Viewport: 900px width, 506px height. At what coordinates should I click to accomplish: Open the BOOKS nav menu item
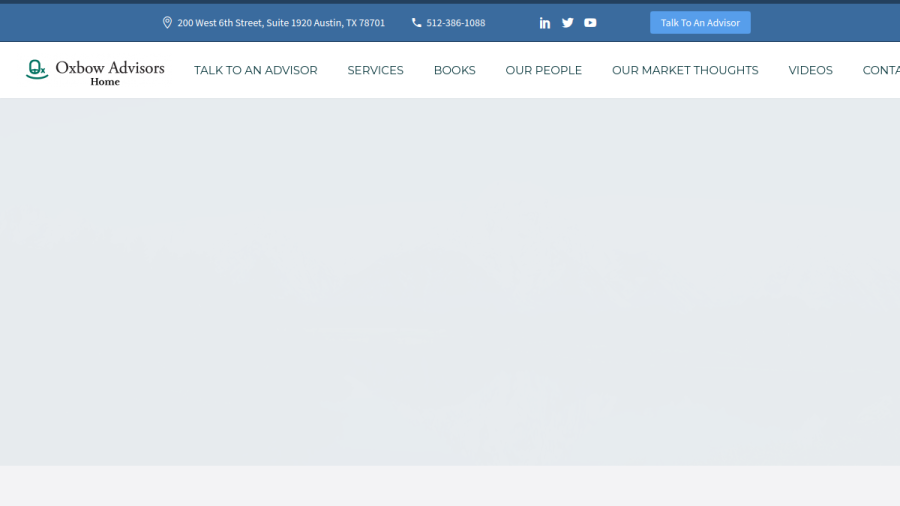tap(455, 70)
